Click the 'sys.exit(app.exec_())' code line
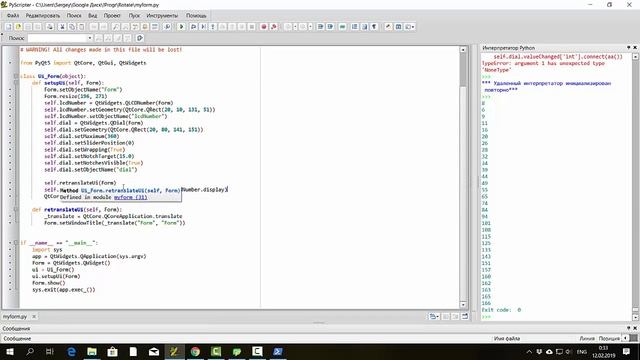The image size is (640, 360). 64,289
